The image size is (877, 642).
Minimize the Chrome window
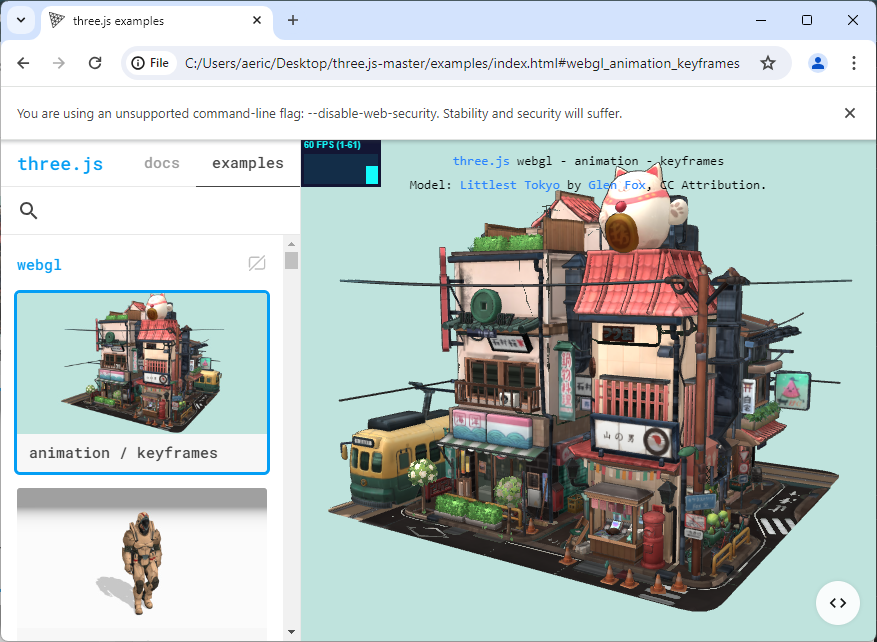pyautogui.click(x=761, y=21)
